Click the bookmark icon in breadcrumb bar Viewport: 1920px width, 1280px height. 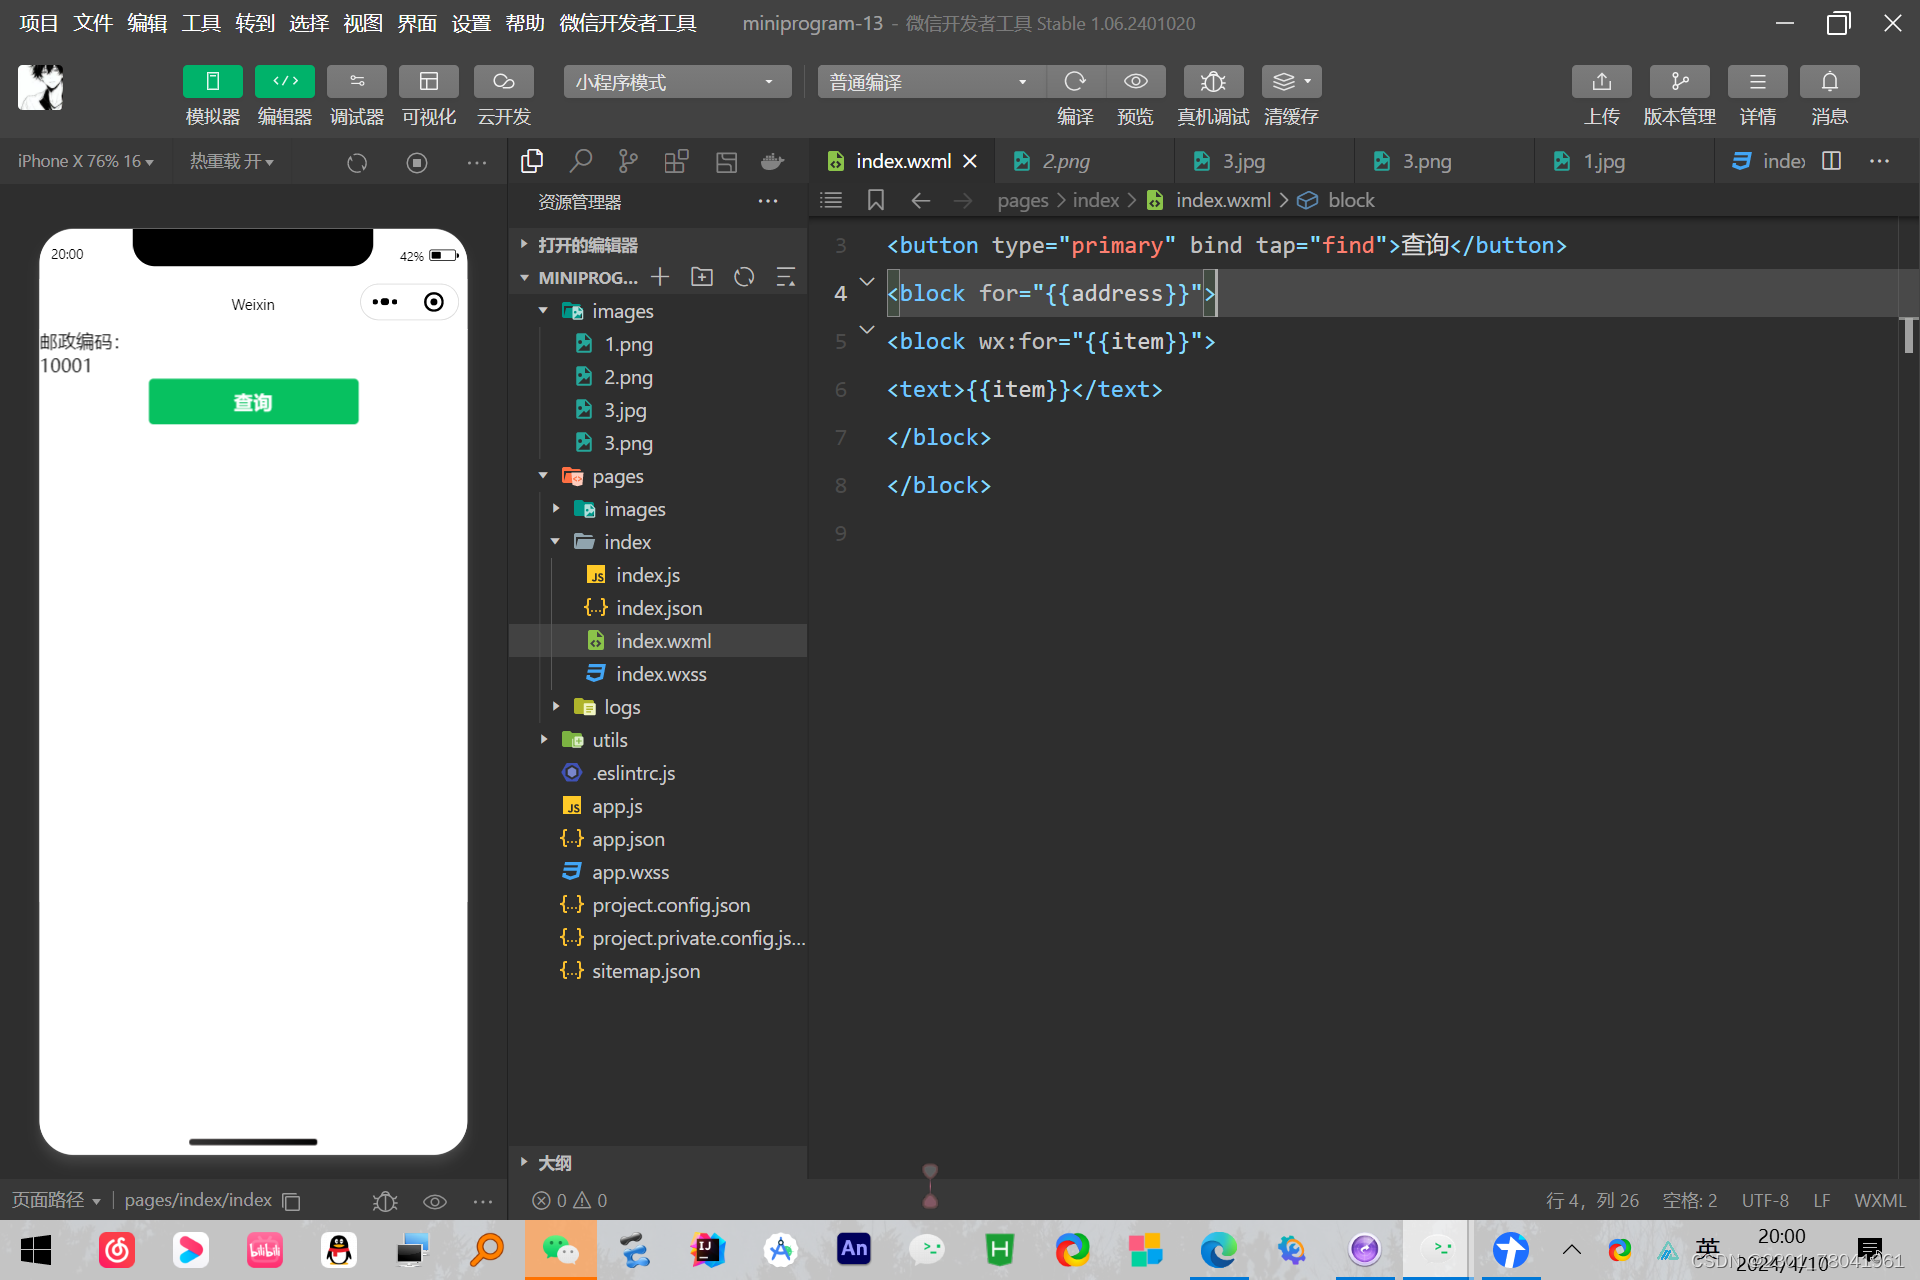tap(876, 200)
